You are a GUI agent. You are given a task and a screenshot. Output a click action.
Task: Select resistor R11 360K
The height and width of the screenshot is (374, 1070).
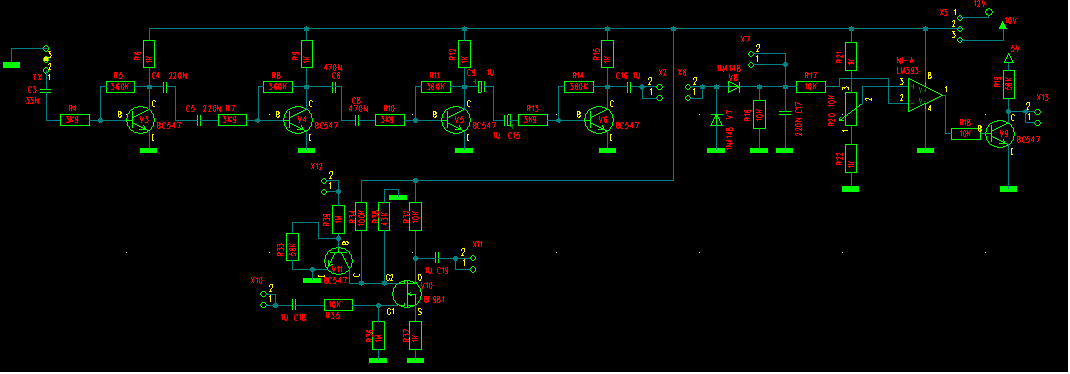[x=435, y=87]
